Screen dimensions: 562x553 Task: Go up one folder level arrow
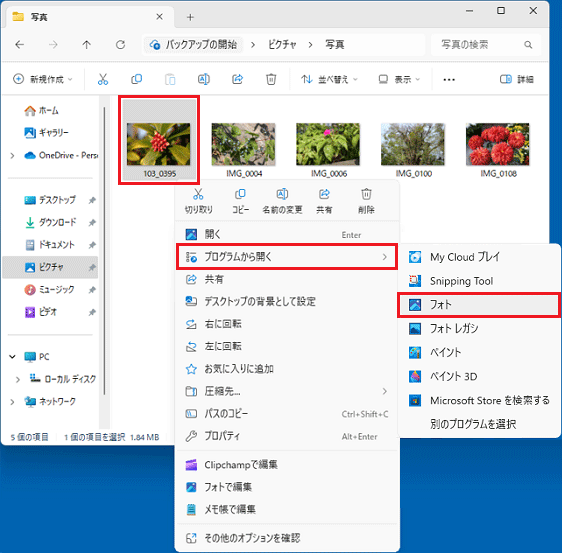click(x=86, y=45)
